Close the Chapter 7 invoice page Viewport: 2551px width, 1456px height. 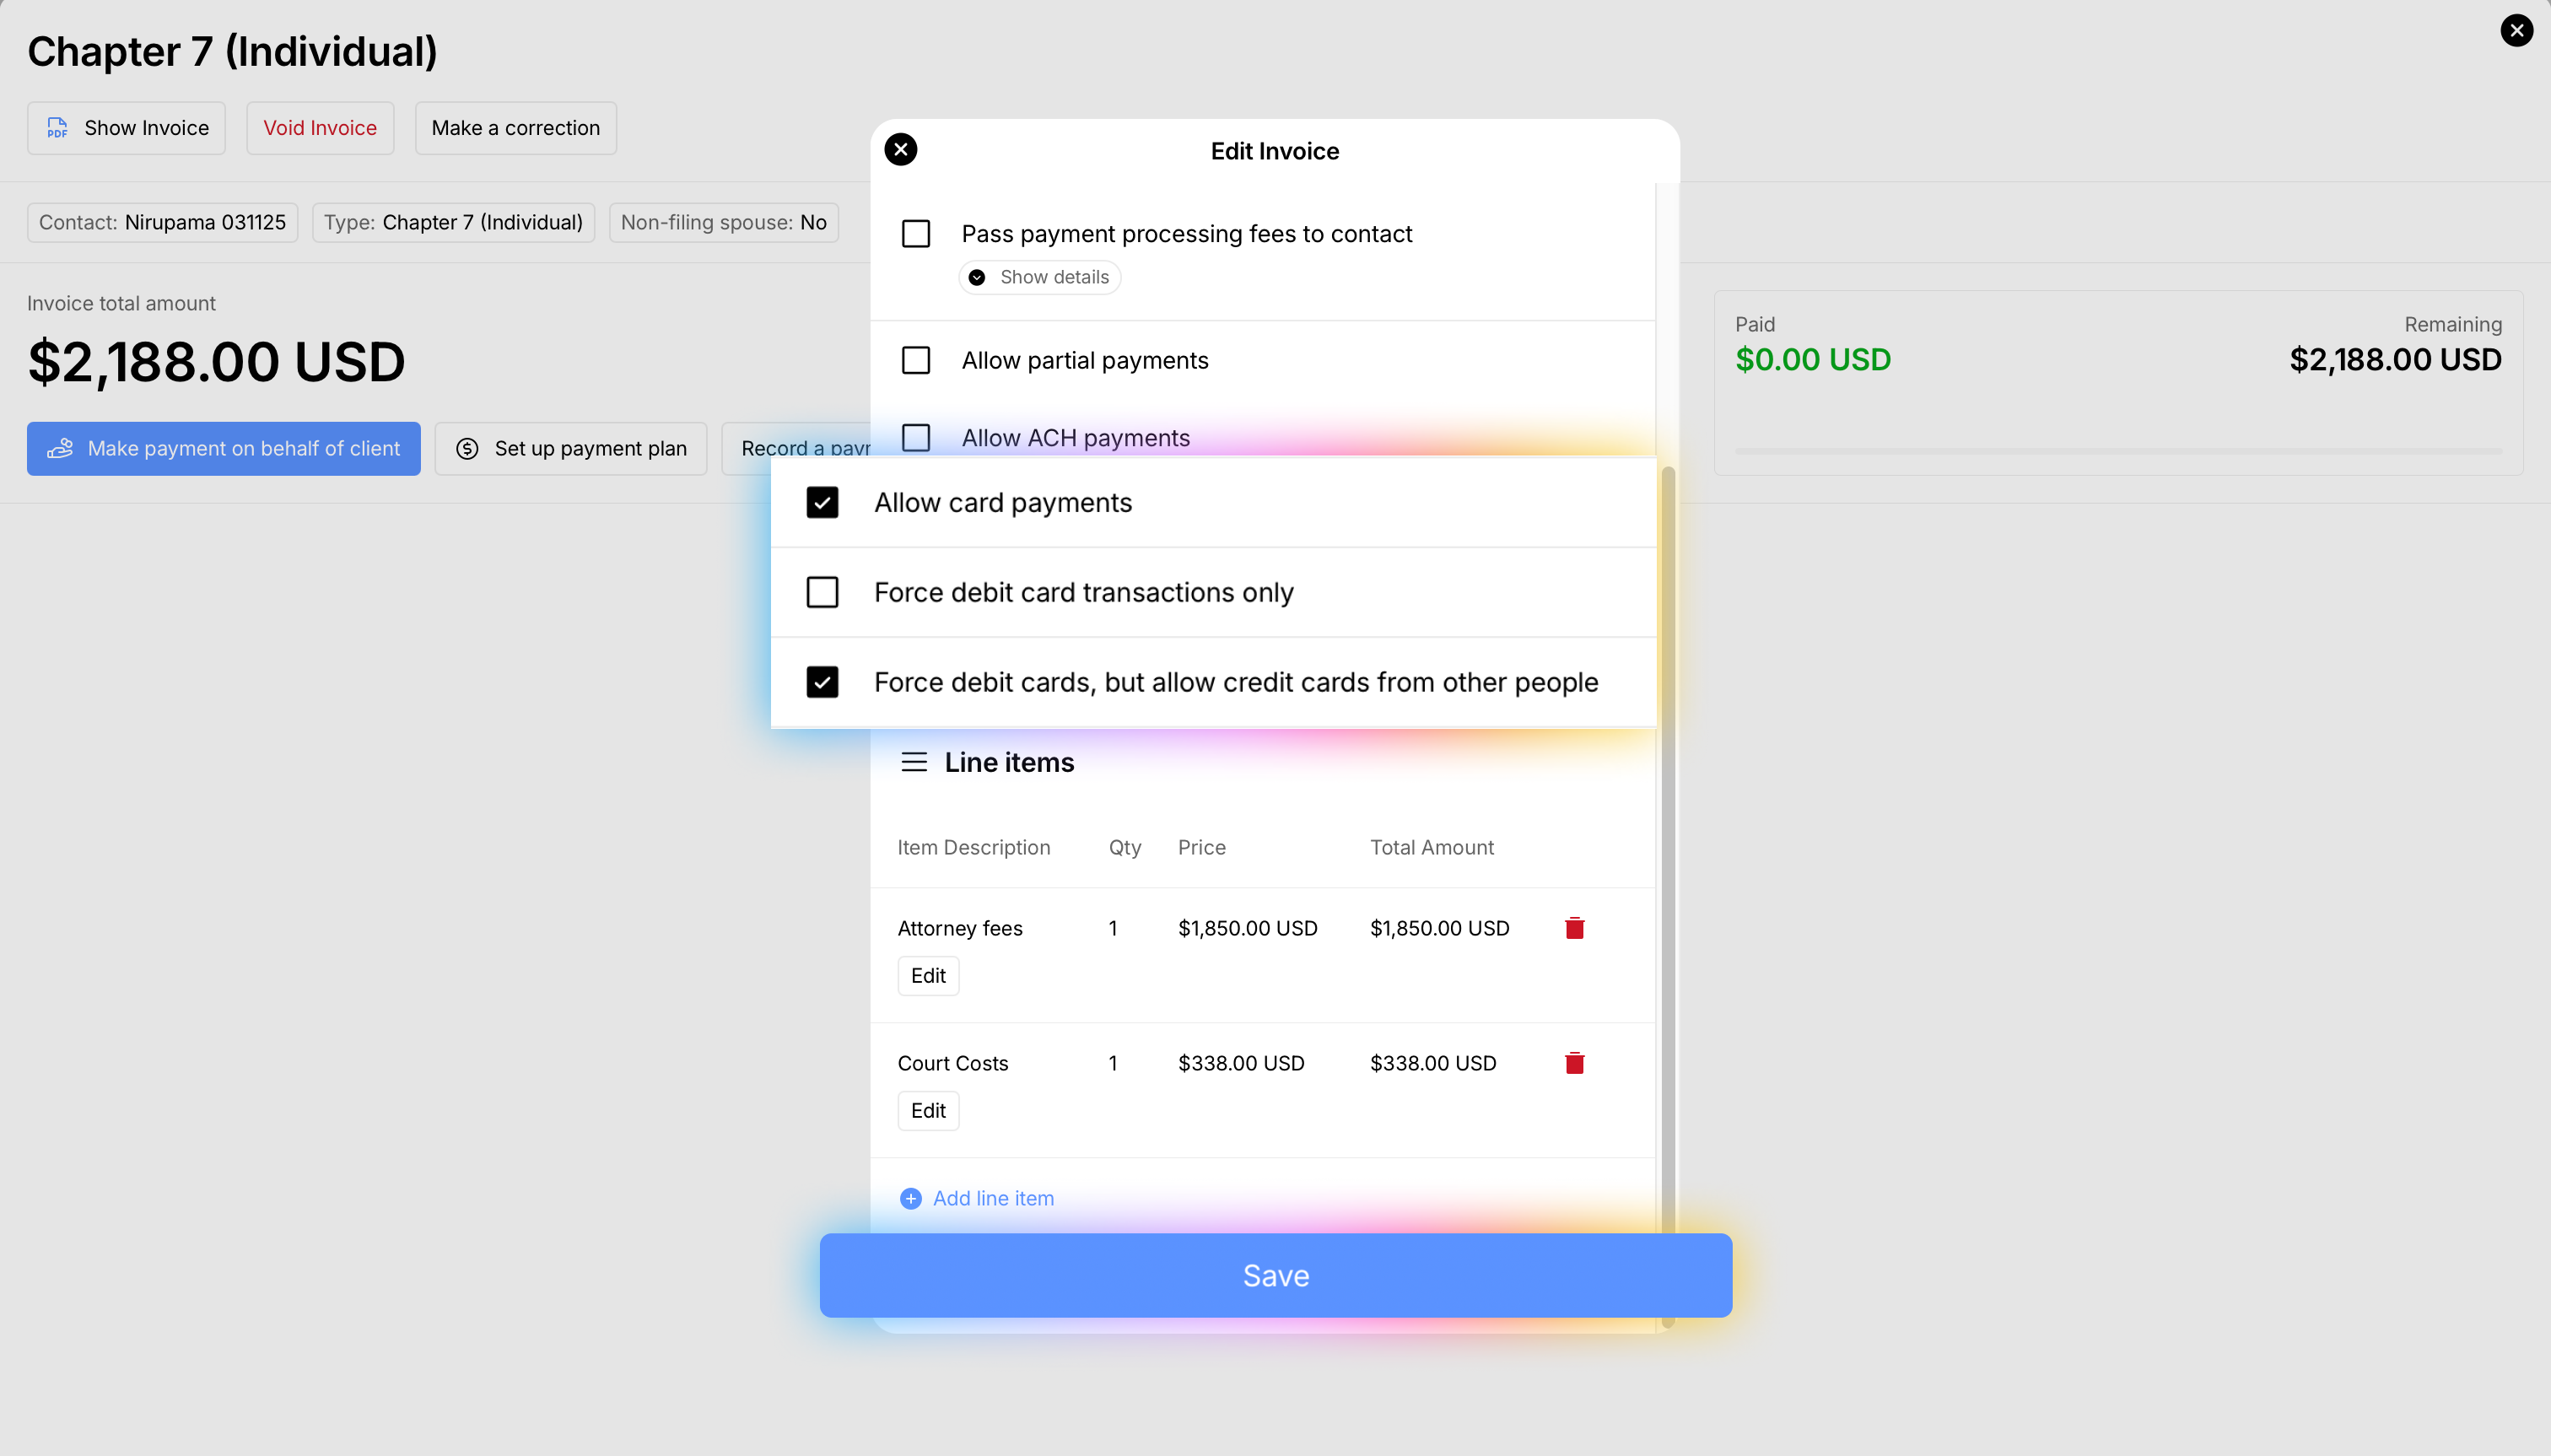2516,31
